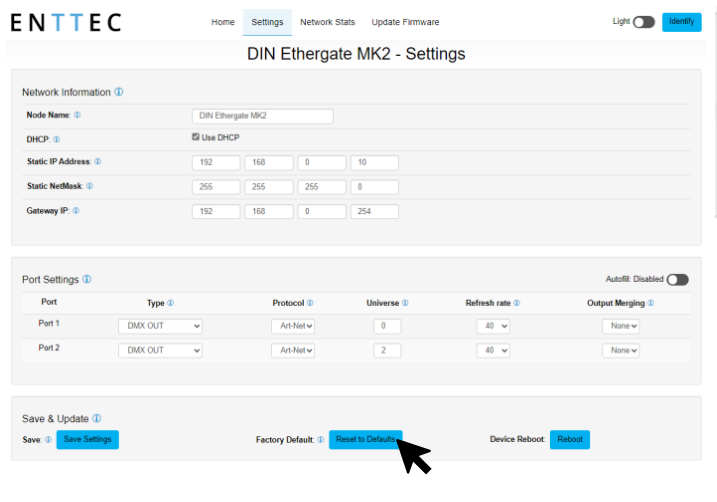Click the Node Name input field
This screenshot has width=717, height=502.
point(263,116)
